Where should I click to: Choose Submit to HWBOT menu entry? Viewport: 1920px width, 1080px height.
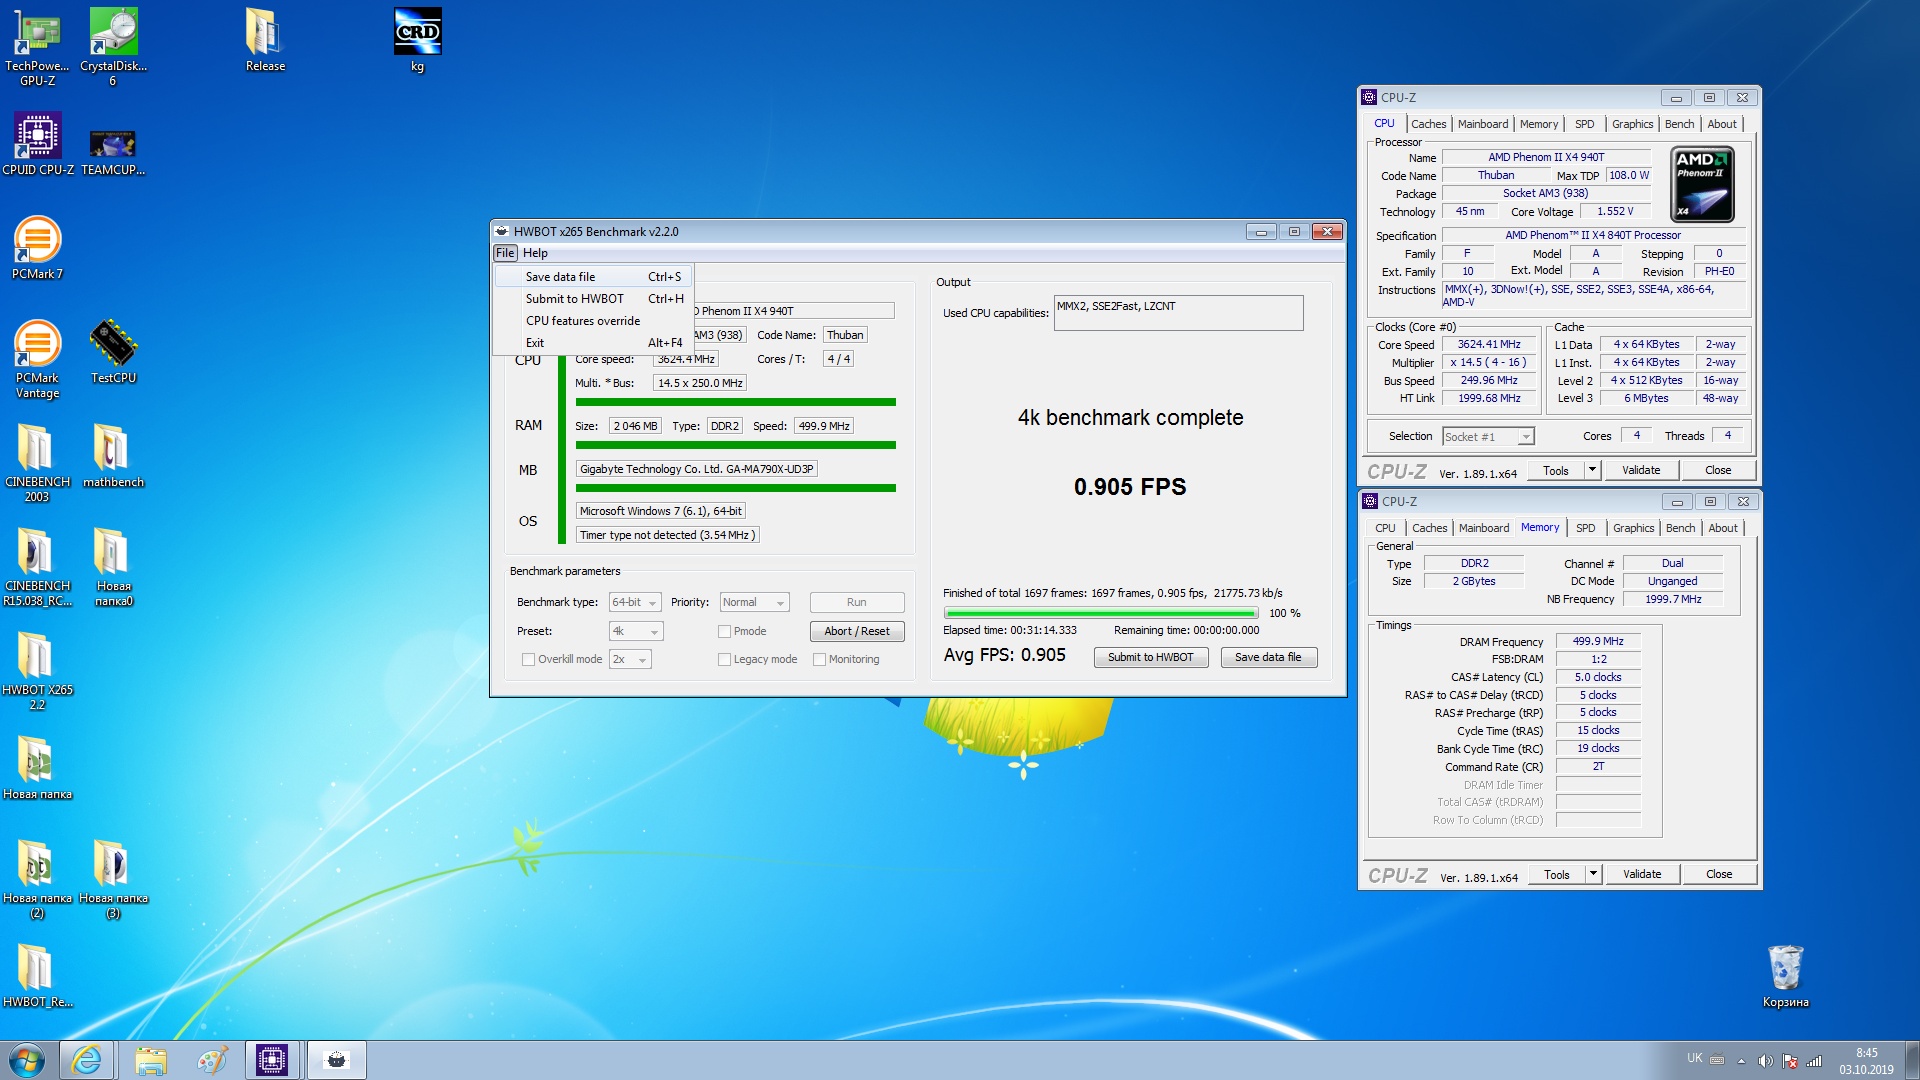[594, 299]
